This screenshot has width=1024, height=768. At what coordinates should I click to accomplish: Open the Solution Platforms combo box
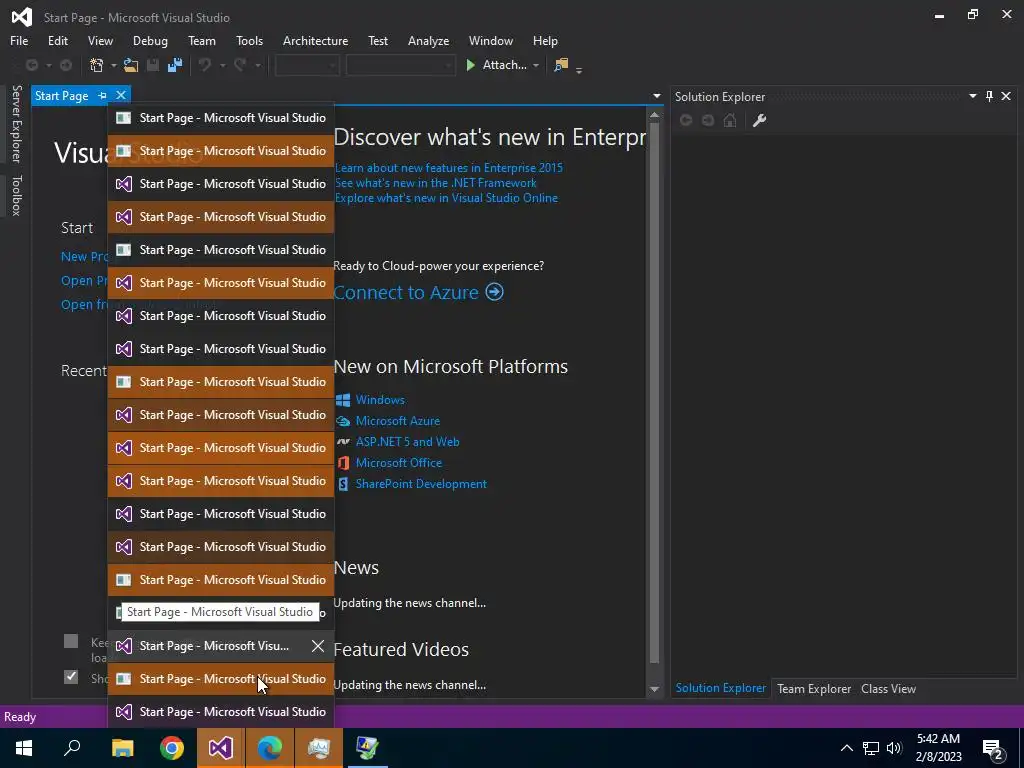click(x=400, y=65)
